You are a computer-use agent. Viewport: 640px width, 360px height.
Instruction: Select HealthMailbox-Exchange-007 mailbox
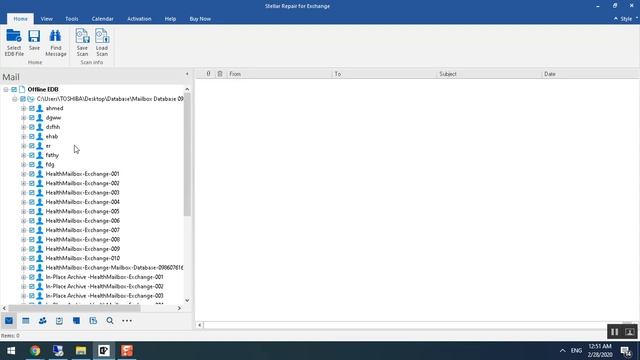(82, 230)
